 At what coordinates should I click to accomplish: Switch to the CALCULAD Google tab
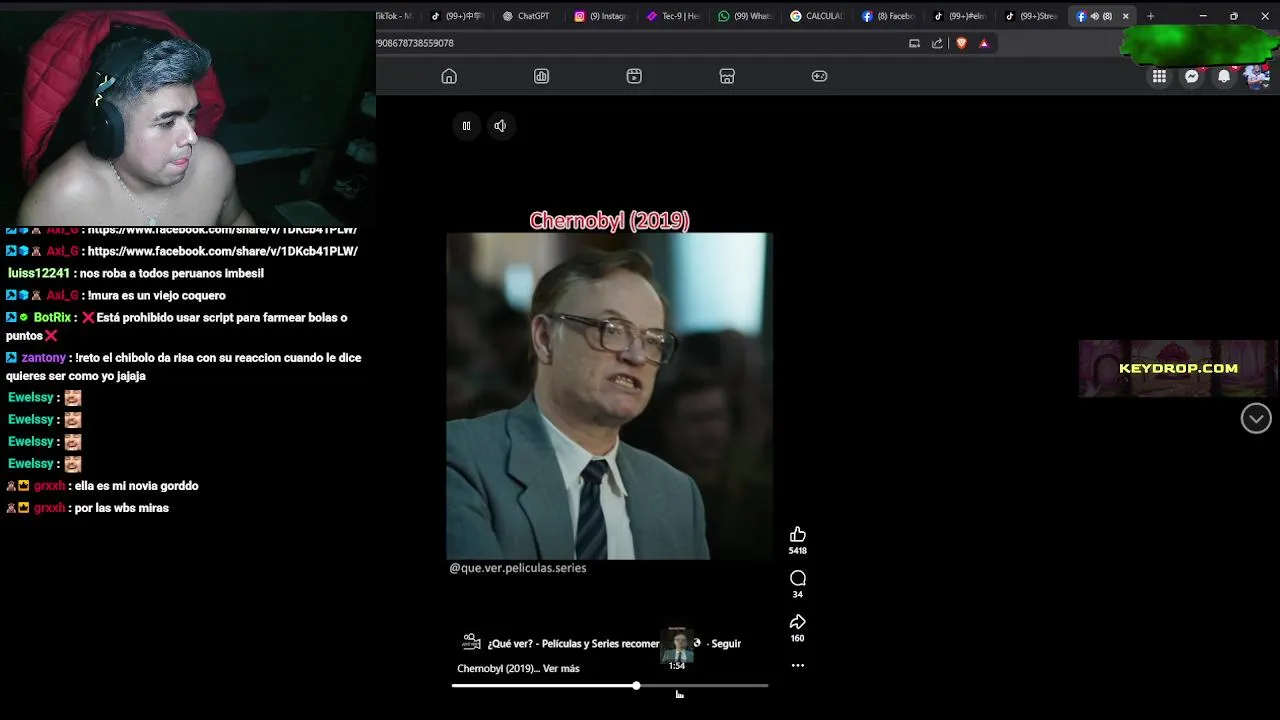(818, 16)
